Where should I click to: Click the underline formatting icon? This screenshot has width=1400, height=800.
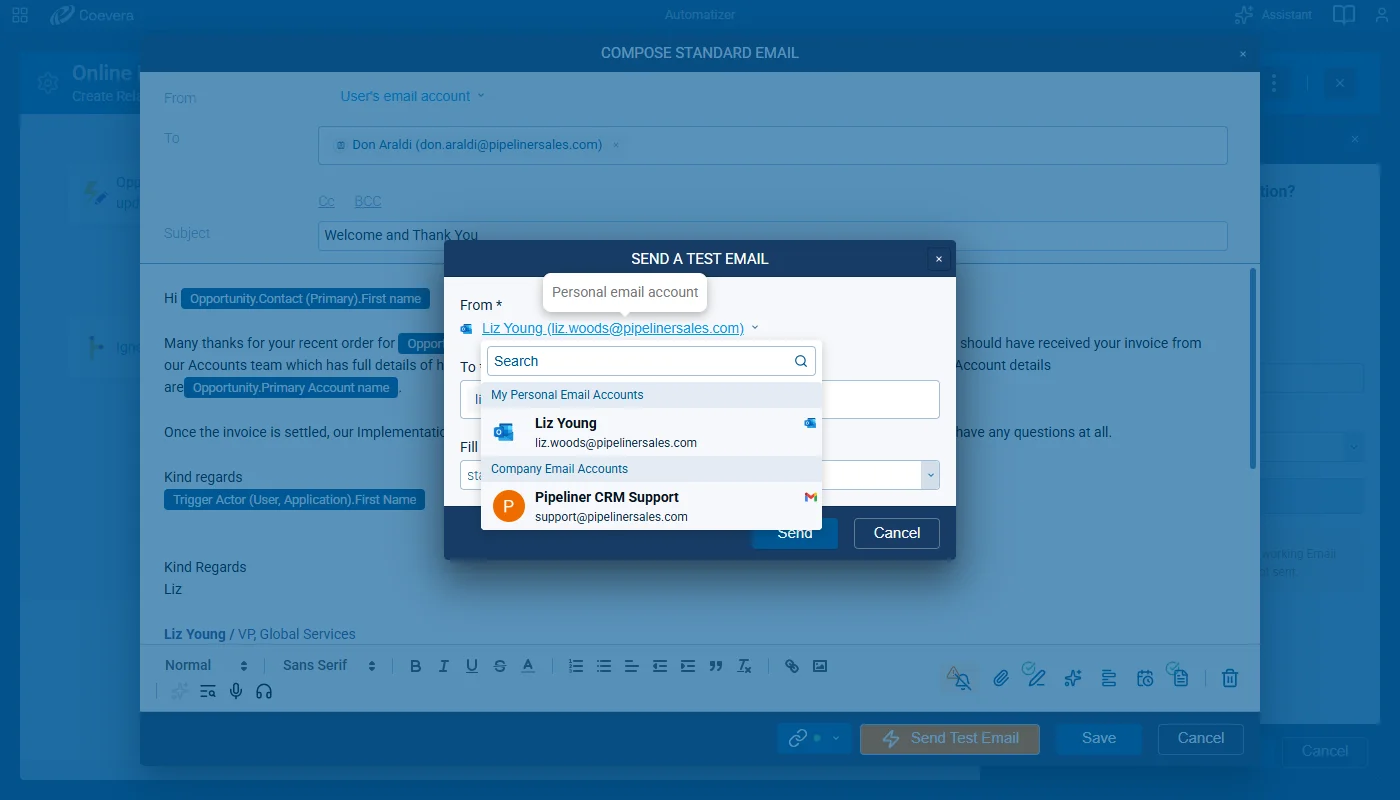pyautogui.click(x=472, y=666)
